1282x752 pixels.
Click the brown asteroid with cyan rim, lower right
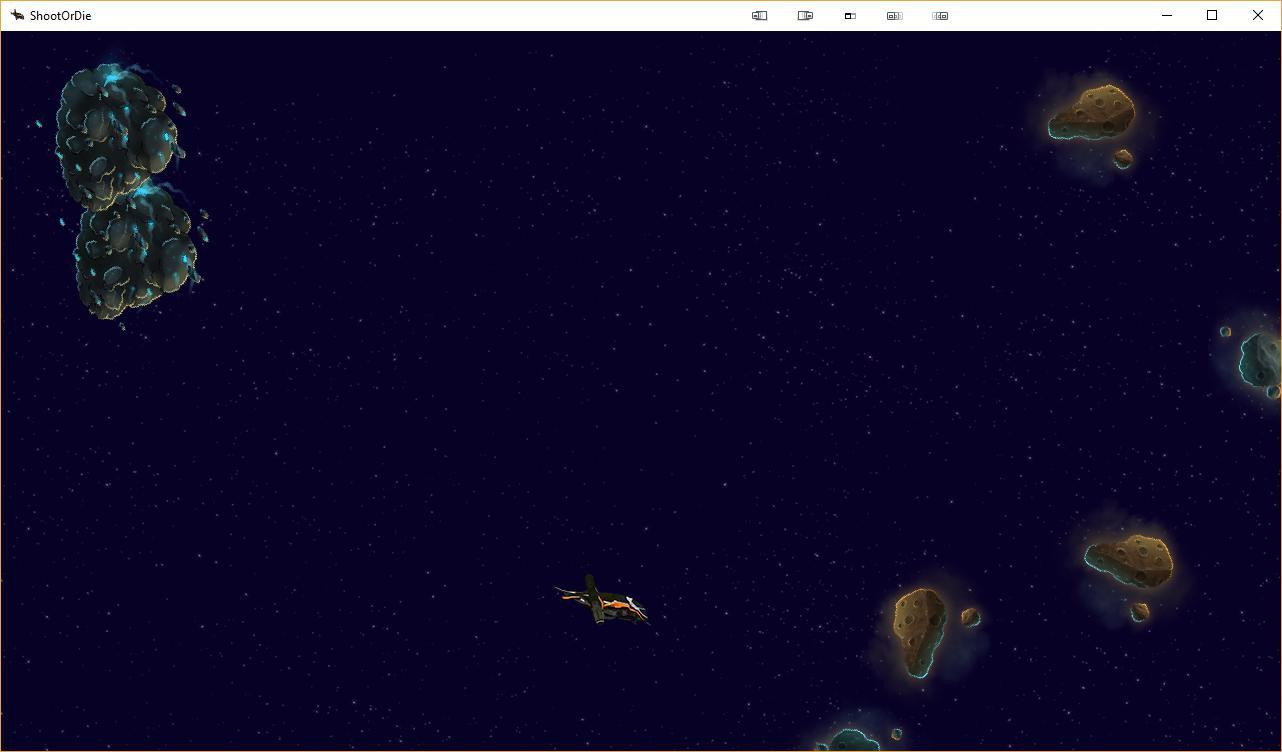(x=1129, y=559)
